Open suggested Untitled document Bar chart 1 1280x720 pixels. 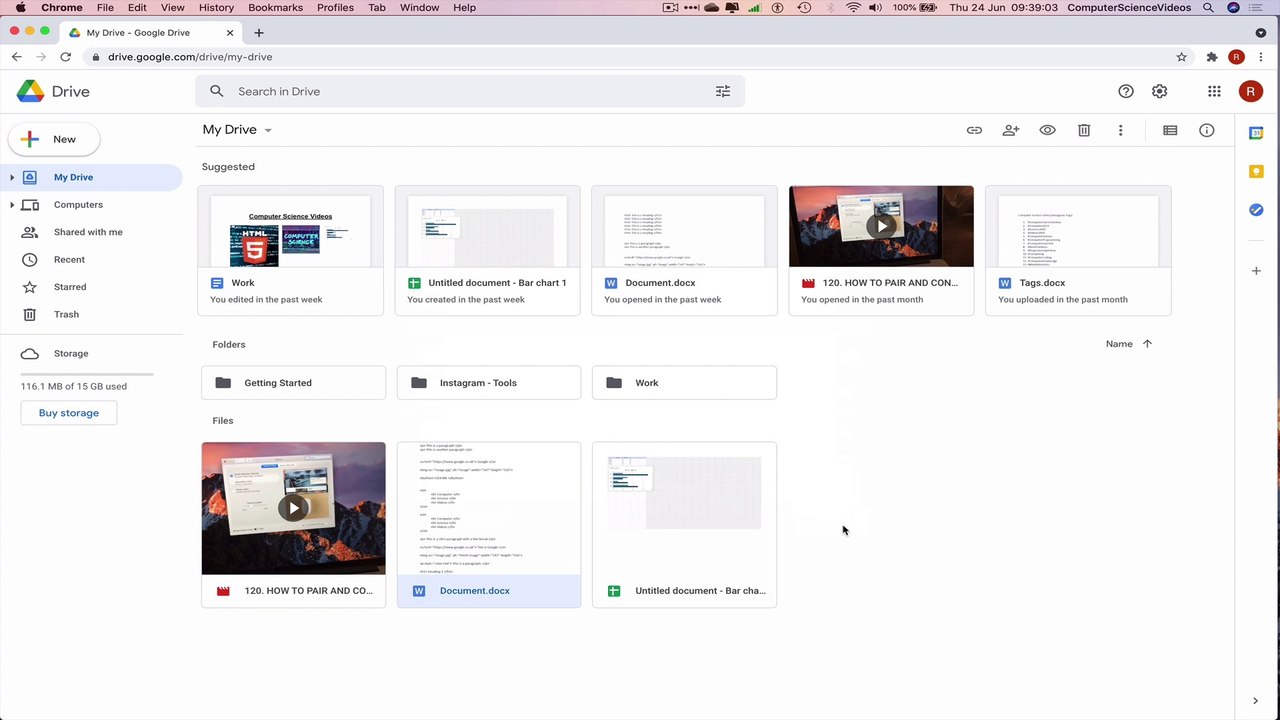pos(487,250)
